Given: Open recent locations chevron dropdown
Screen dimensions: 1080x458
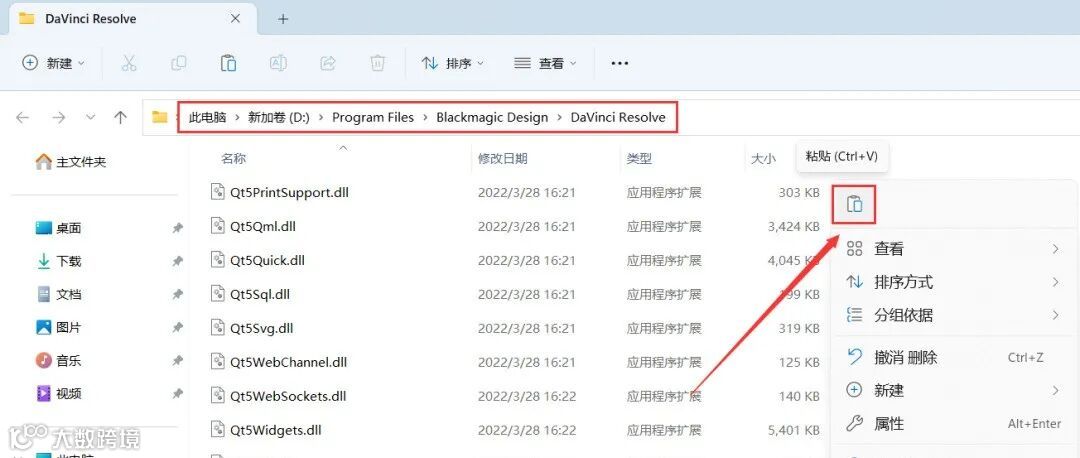Looking at the screenshot, I should pos(90,118).
